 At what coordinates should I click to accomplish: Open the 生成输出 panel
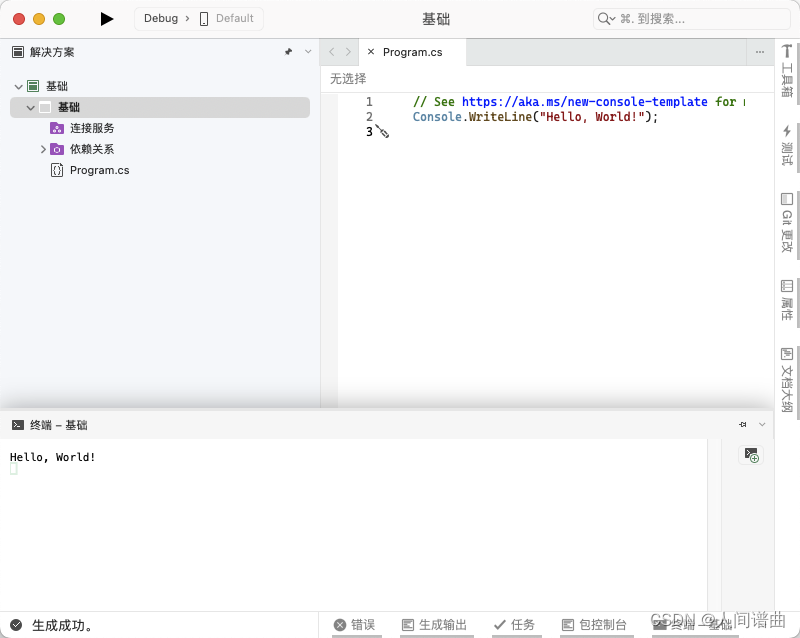(435, 624)
